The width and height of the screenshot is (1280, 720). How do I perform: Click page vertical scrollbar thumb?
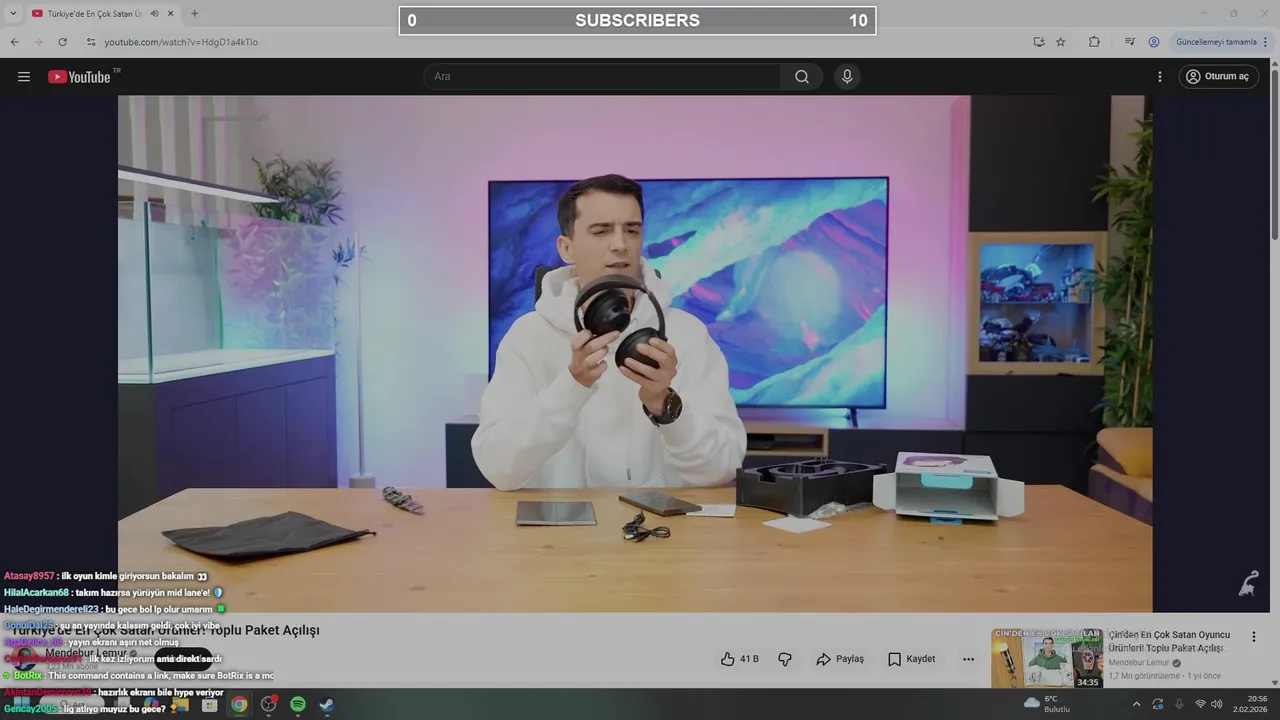click(1274, 154)
